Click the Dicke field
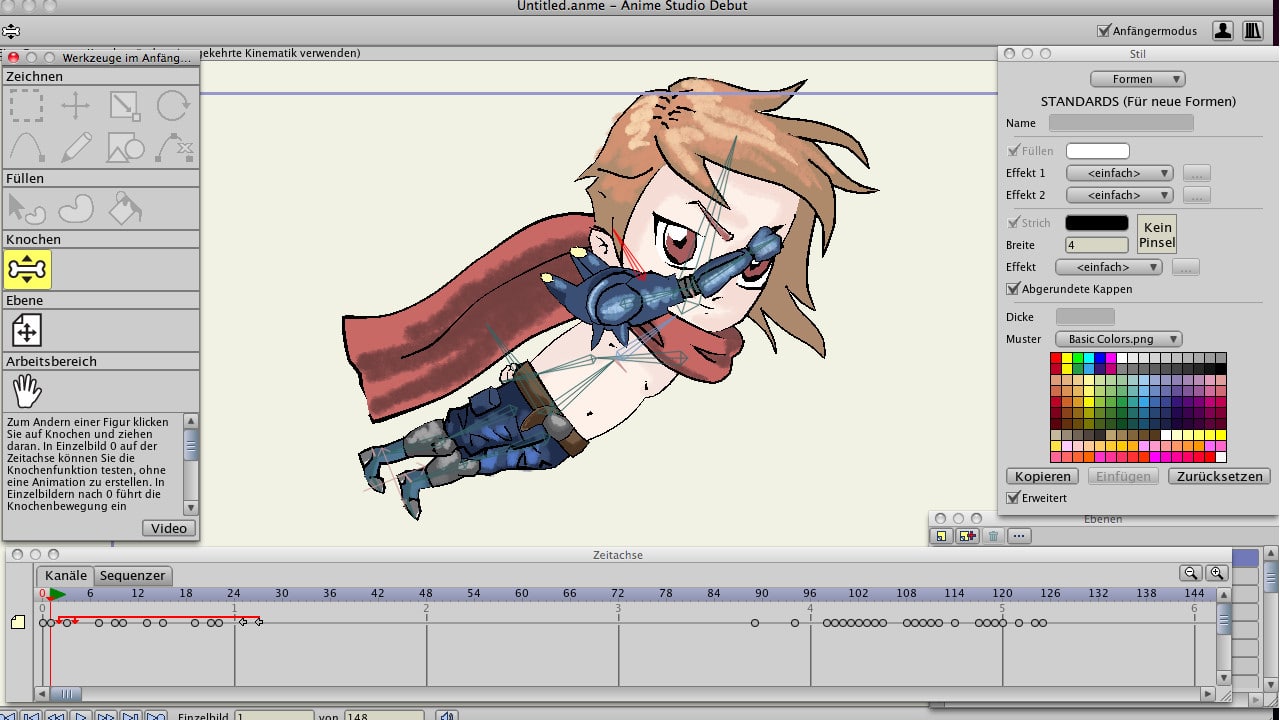This screenshot has height=720, width=1280. 1085,317
